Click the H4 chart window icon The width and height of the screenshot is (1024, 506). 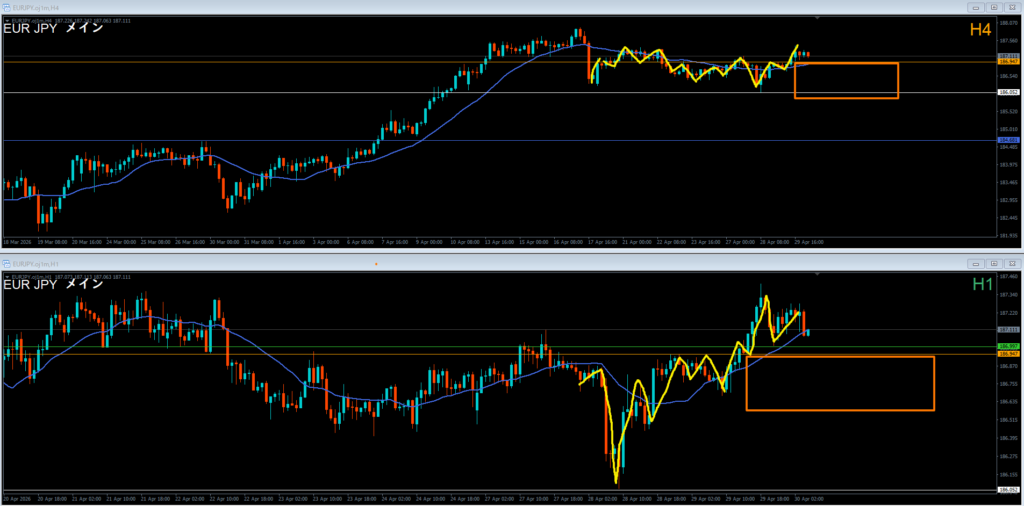pos(7,6)
